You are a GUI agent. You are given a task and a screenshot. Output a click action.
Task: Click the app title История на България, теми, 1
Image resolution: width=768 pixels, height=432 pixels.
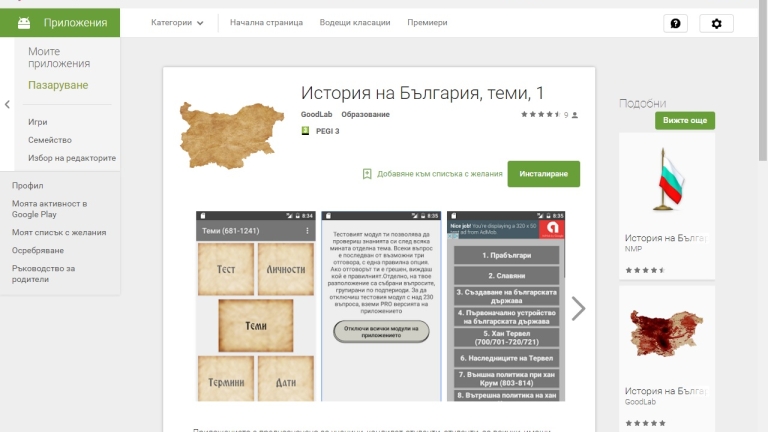point(422,93)
